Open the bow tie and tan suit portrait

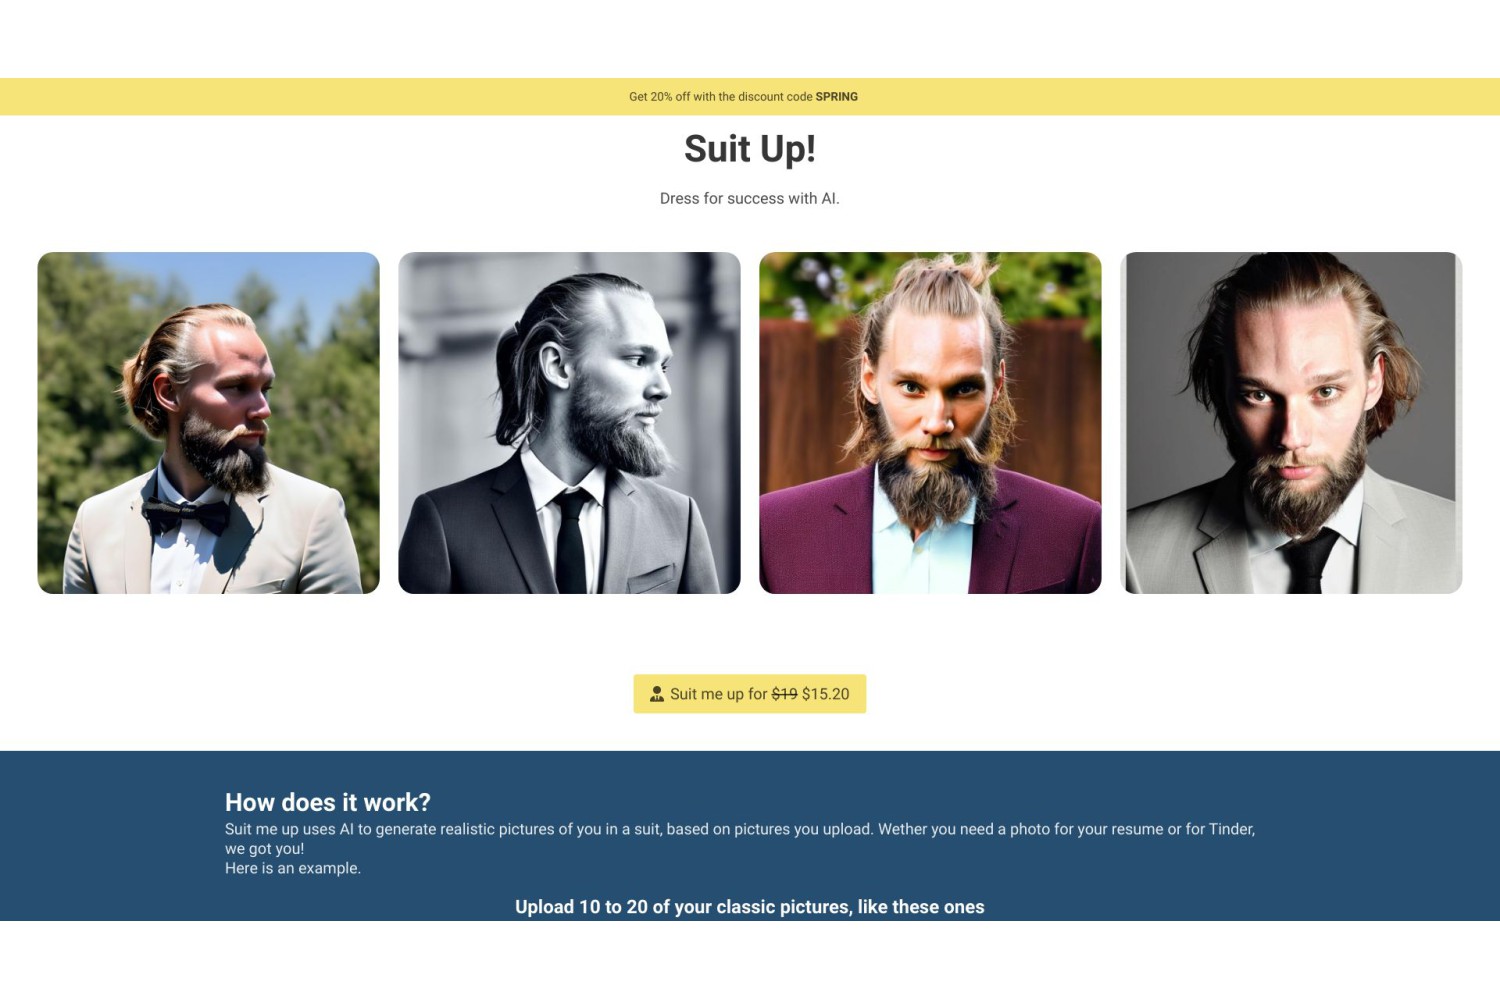209,423
